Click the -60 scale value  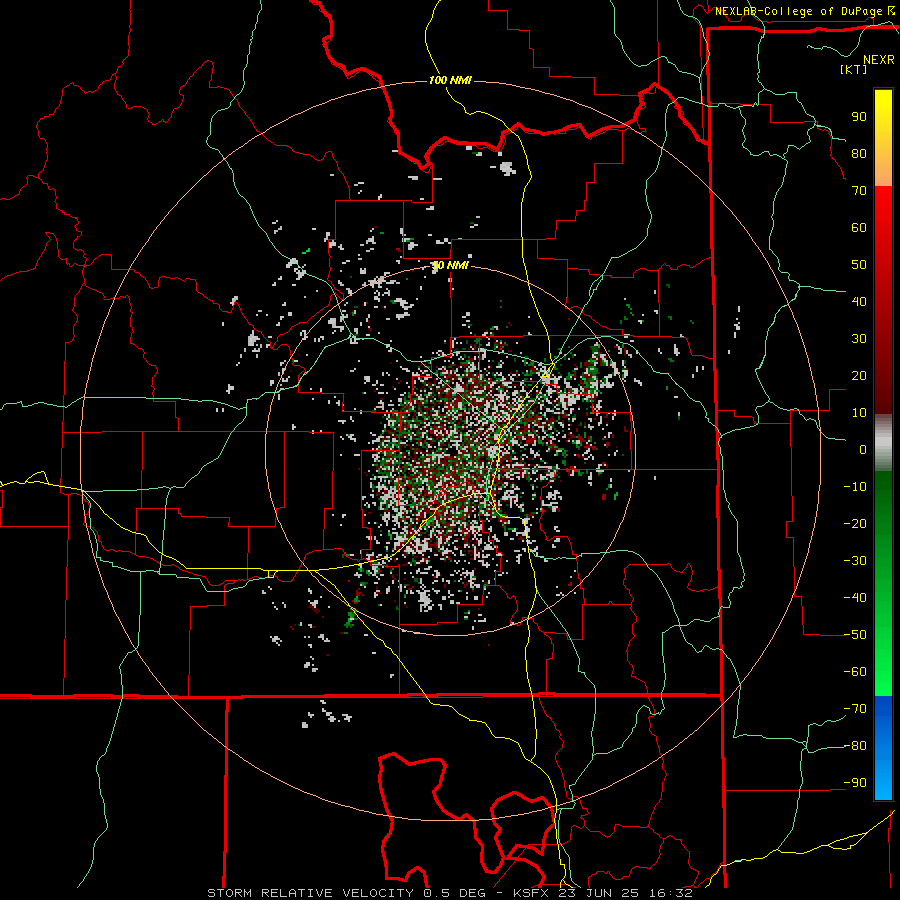point(855,672)
